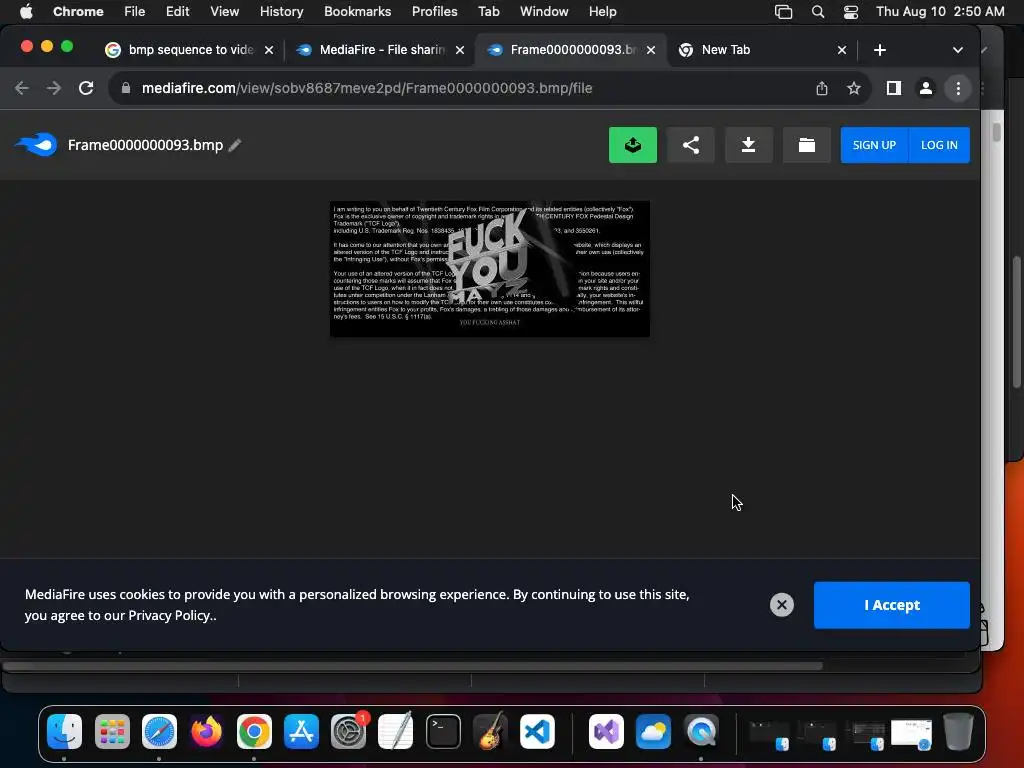Go back with the browser back arrow
Viewport: 1024px width, 768px height.
click(x=22, y=88)
